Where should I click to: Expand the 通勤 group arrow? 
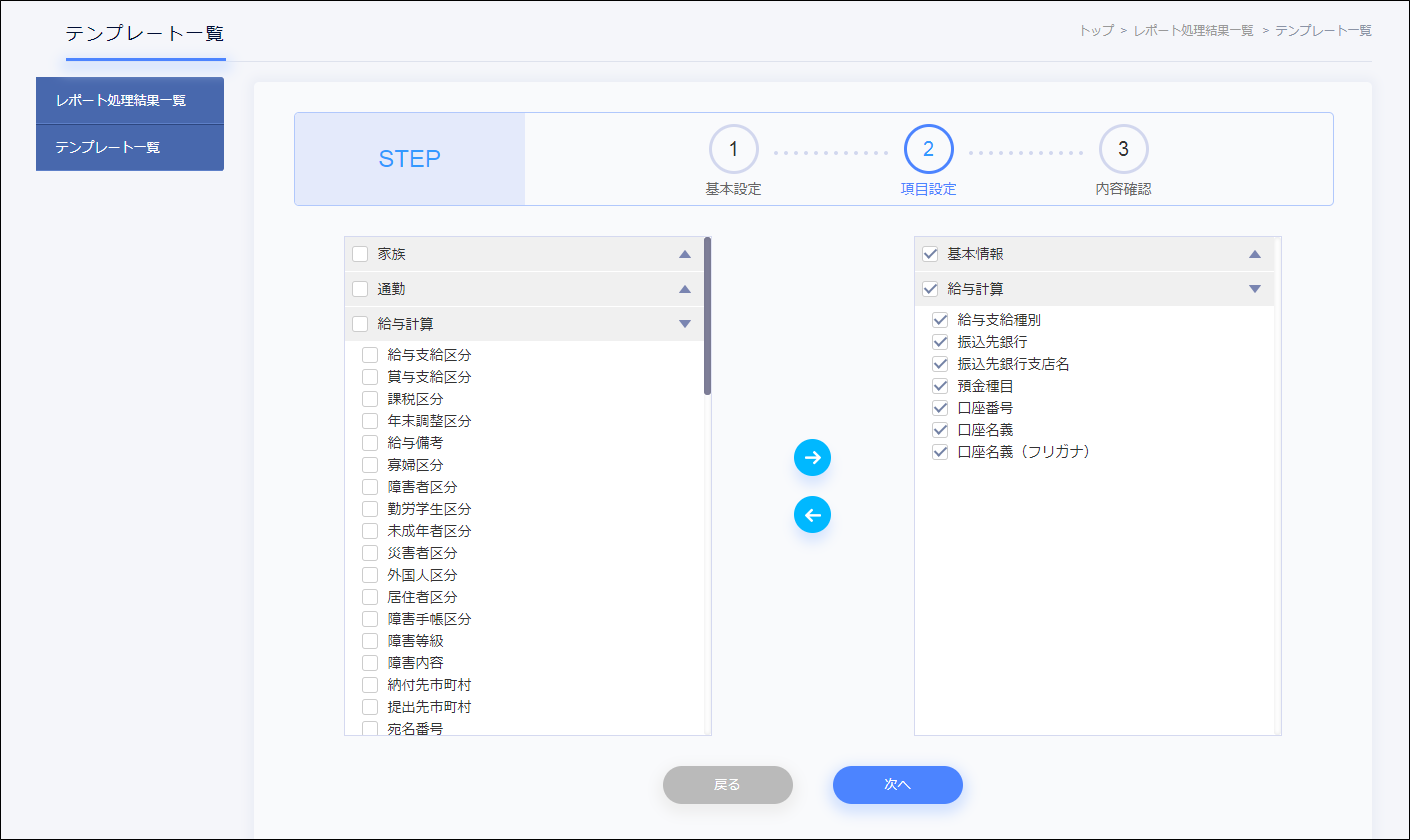[x=685, y=289]
